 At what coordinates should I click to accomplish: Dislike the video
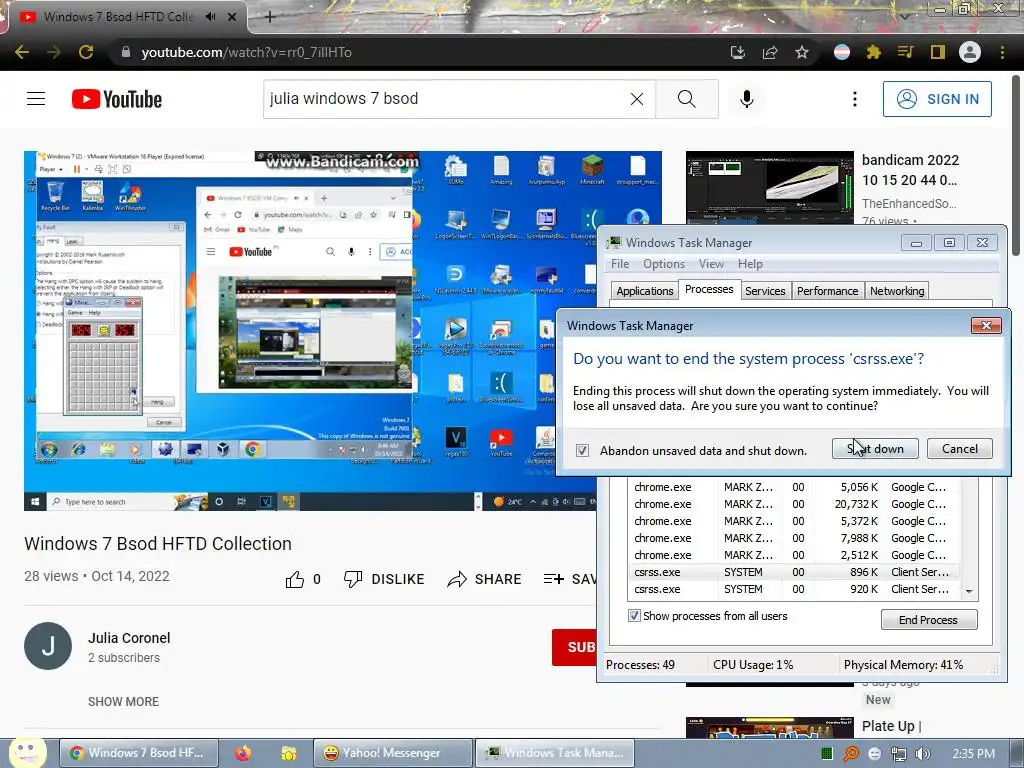(x=384, y=579)
